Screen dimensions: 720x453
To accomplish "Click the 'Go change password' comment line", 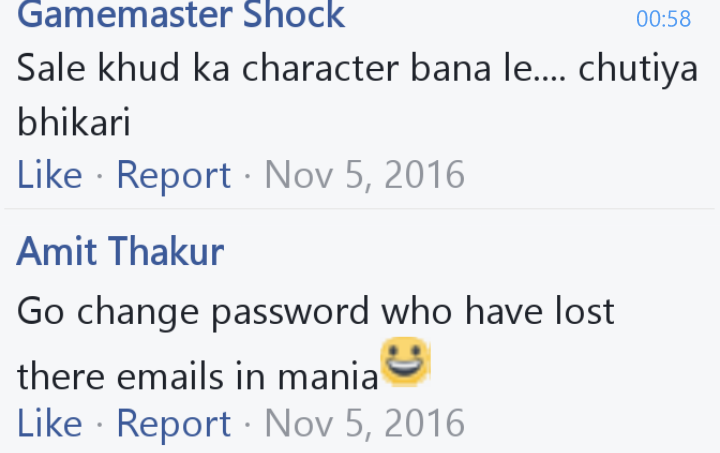I will coord(315,312).
